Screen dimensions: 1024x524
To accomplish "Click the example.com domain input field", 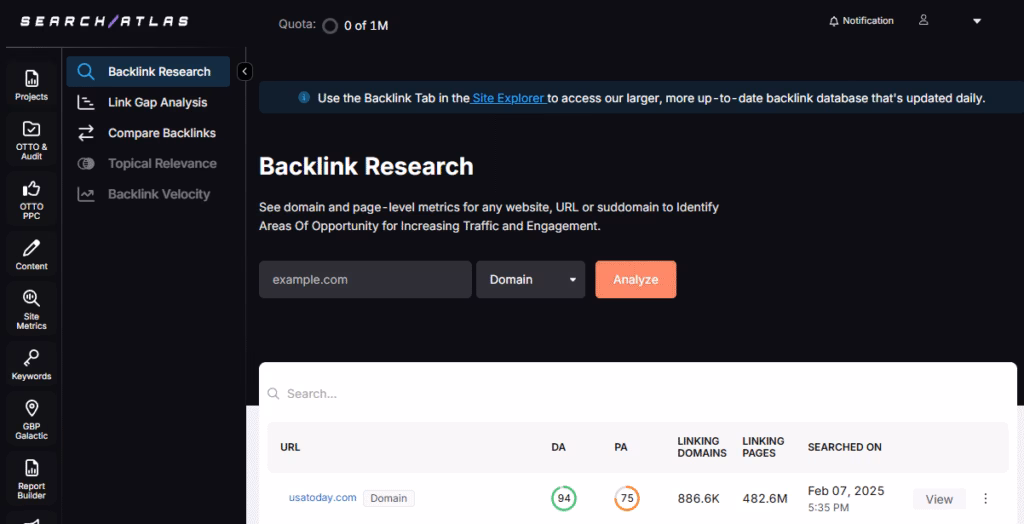I will [x=365, y=280].
